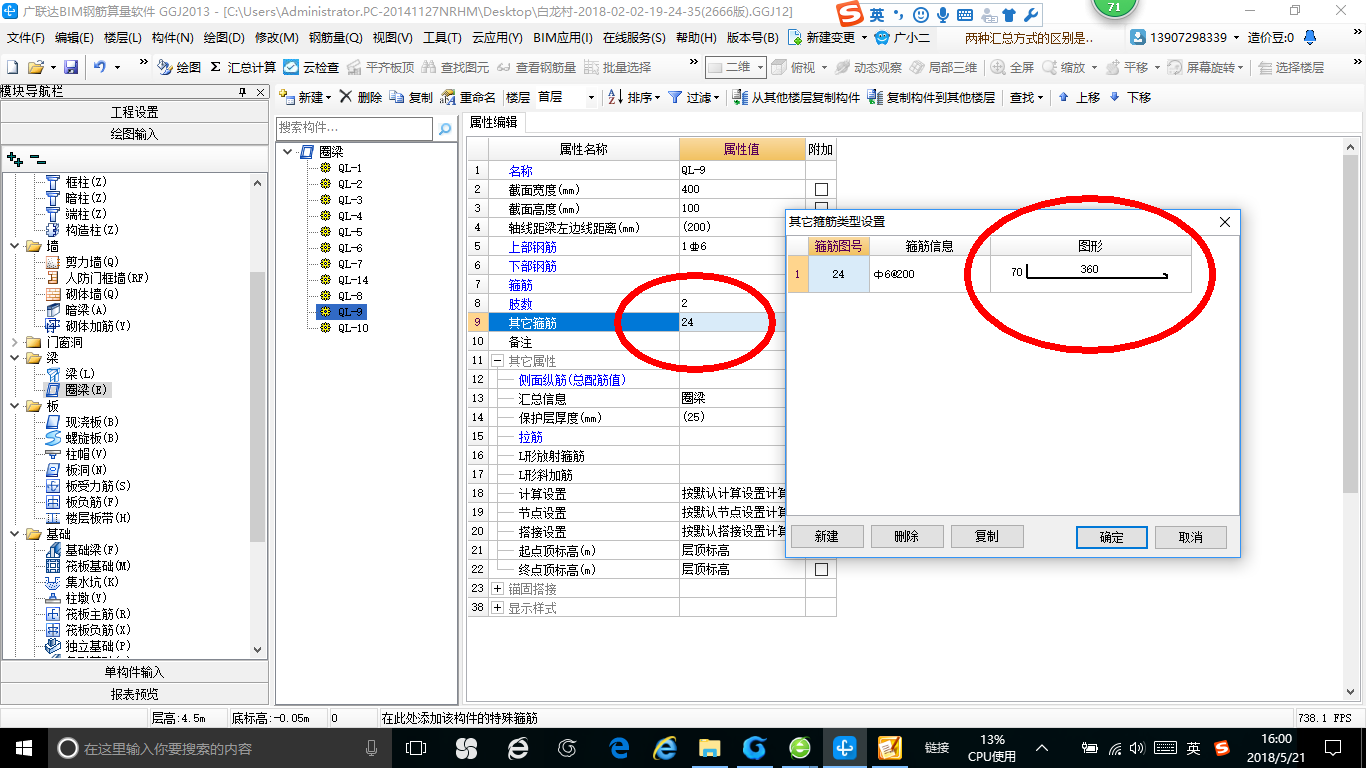The image size is (1366, 768).
Task: Select 框柱(Z) in navigation tree
Action: tap(85, 182)
